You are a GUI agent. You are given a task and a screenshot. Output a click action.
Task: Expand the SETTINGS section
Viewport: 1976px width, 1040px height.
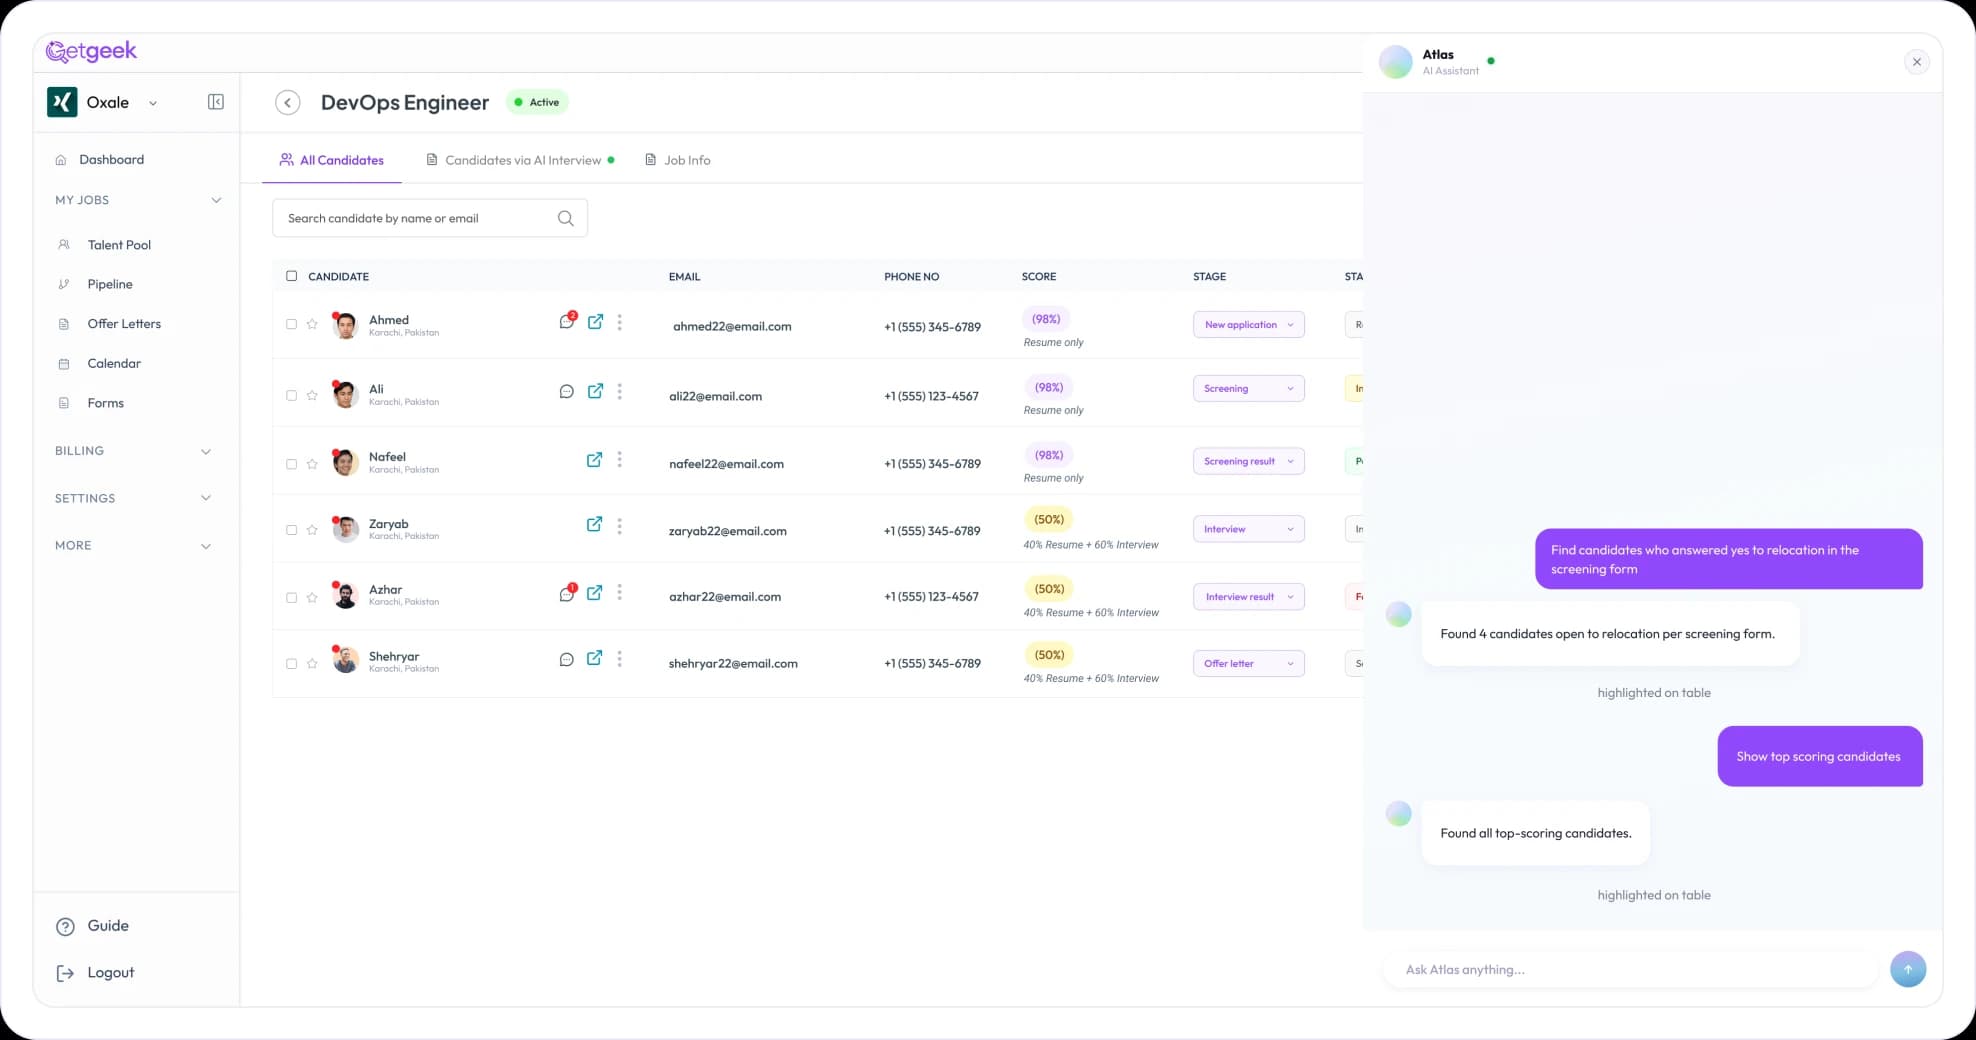point(206,498)
